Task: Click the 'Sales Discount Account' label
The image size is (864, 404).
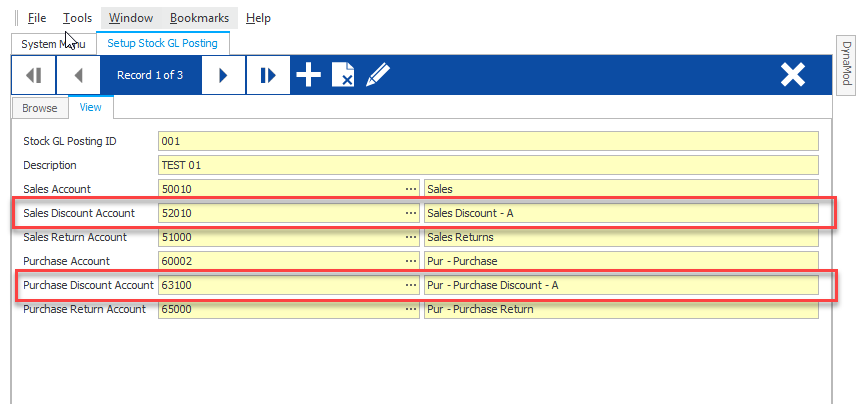Action: [x=79, y=213]
